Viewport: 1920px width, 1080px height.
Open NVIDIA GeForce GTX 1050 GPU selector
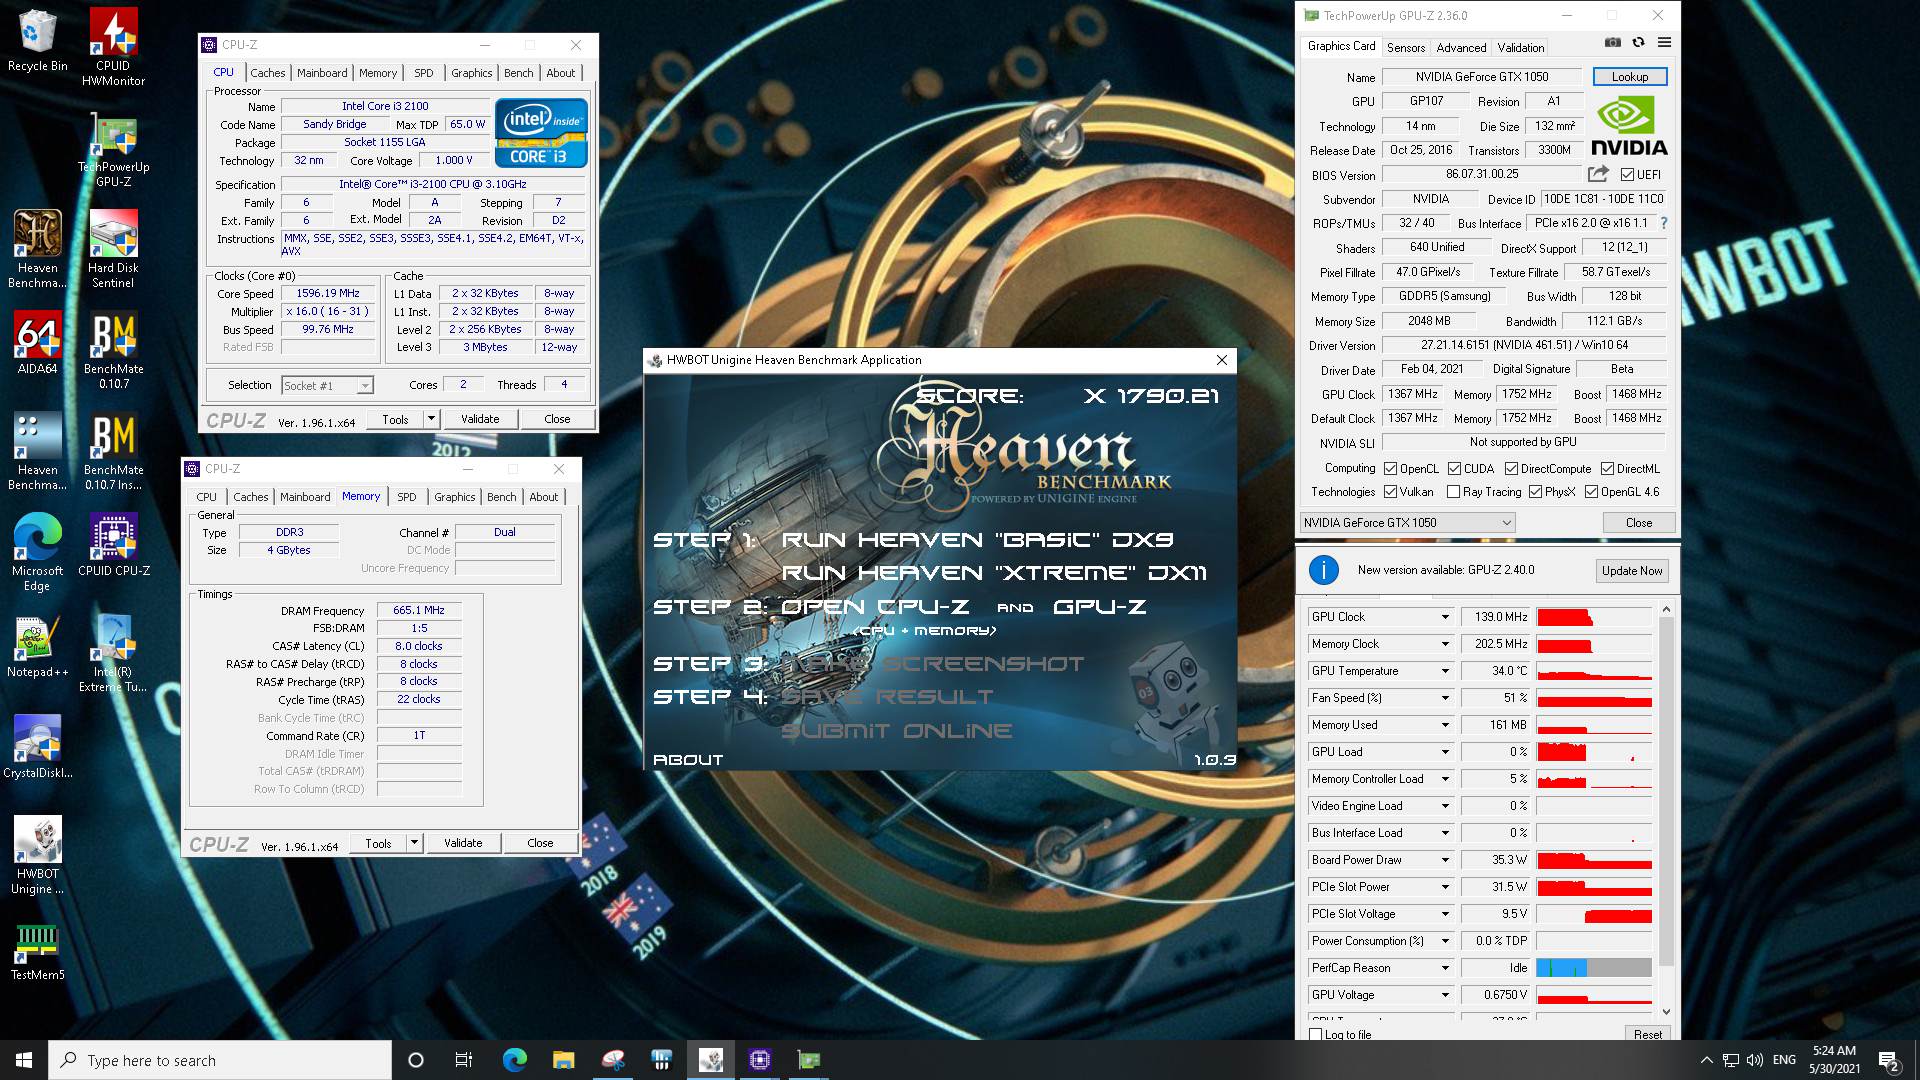pos(1407,523)
